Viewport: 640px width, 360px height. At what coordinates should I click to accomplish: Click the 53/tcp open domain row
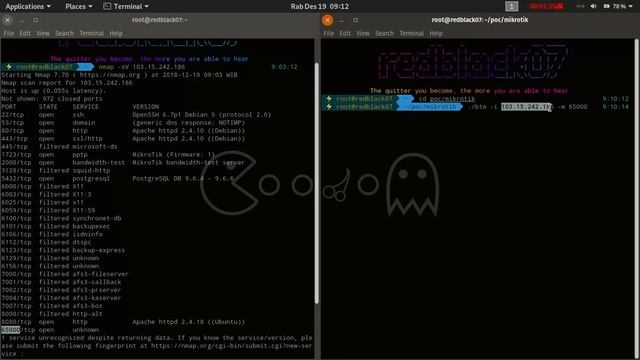pos(123,123)
